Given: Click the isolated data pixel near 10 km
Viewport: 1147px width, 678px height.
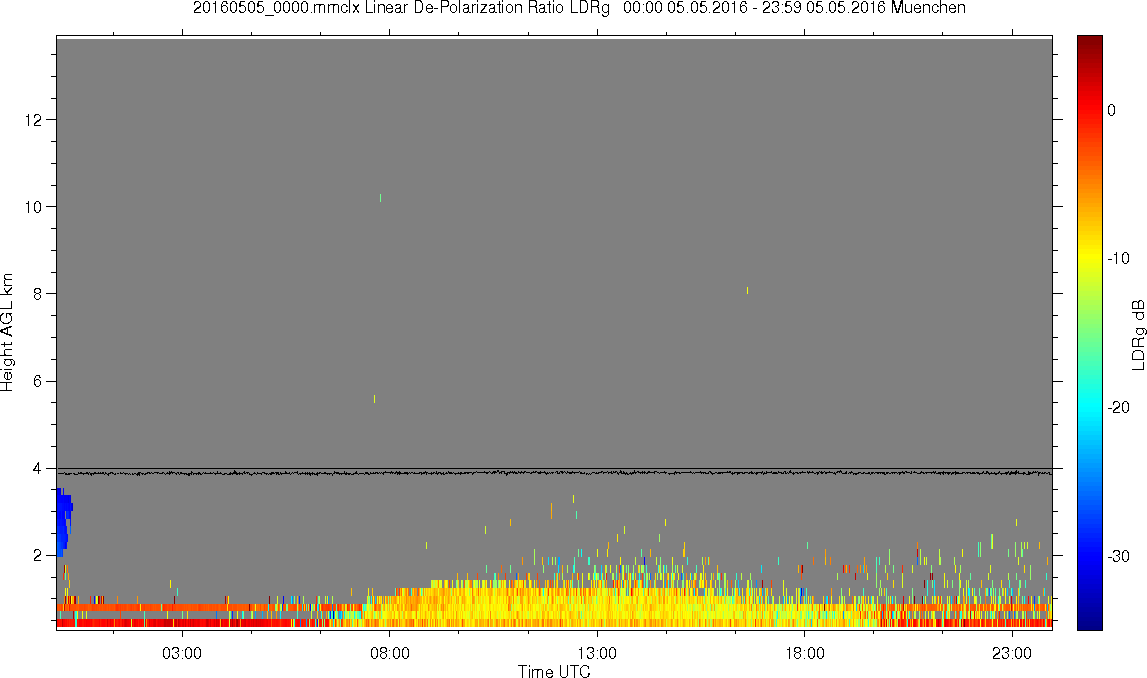Looking at the screenshot, I should 380,197.
